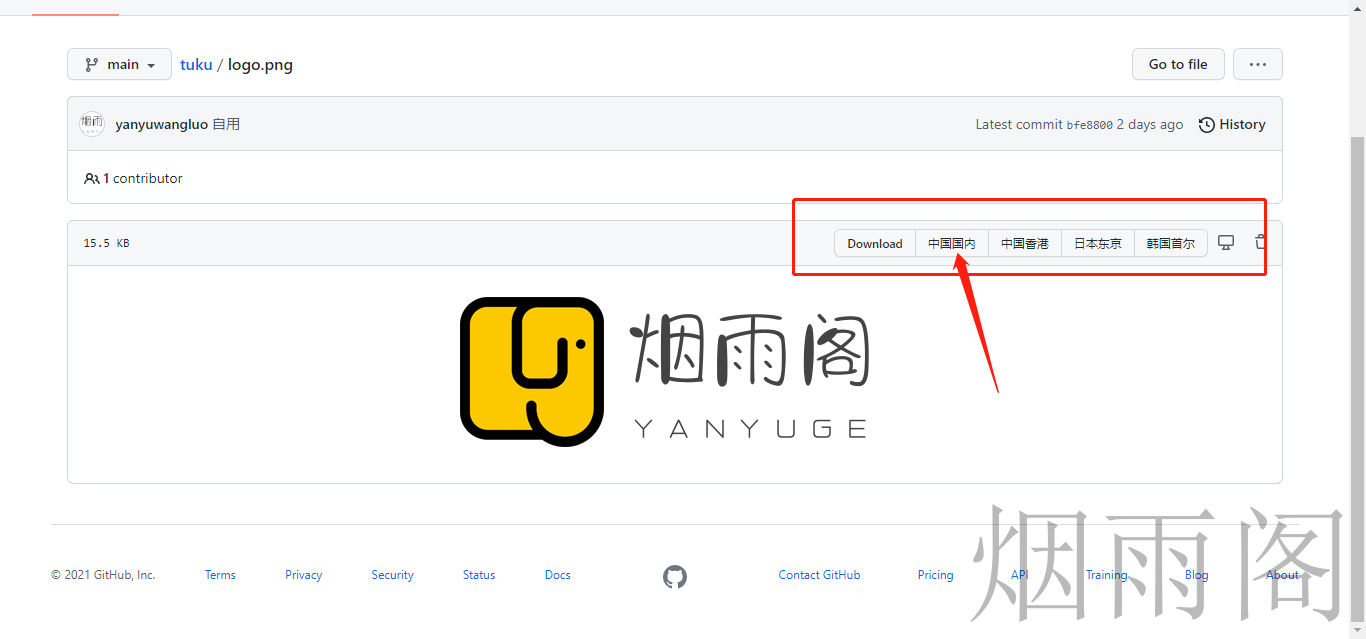
Task: View file History
Action: 1232,124
